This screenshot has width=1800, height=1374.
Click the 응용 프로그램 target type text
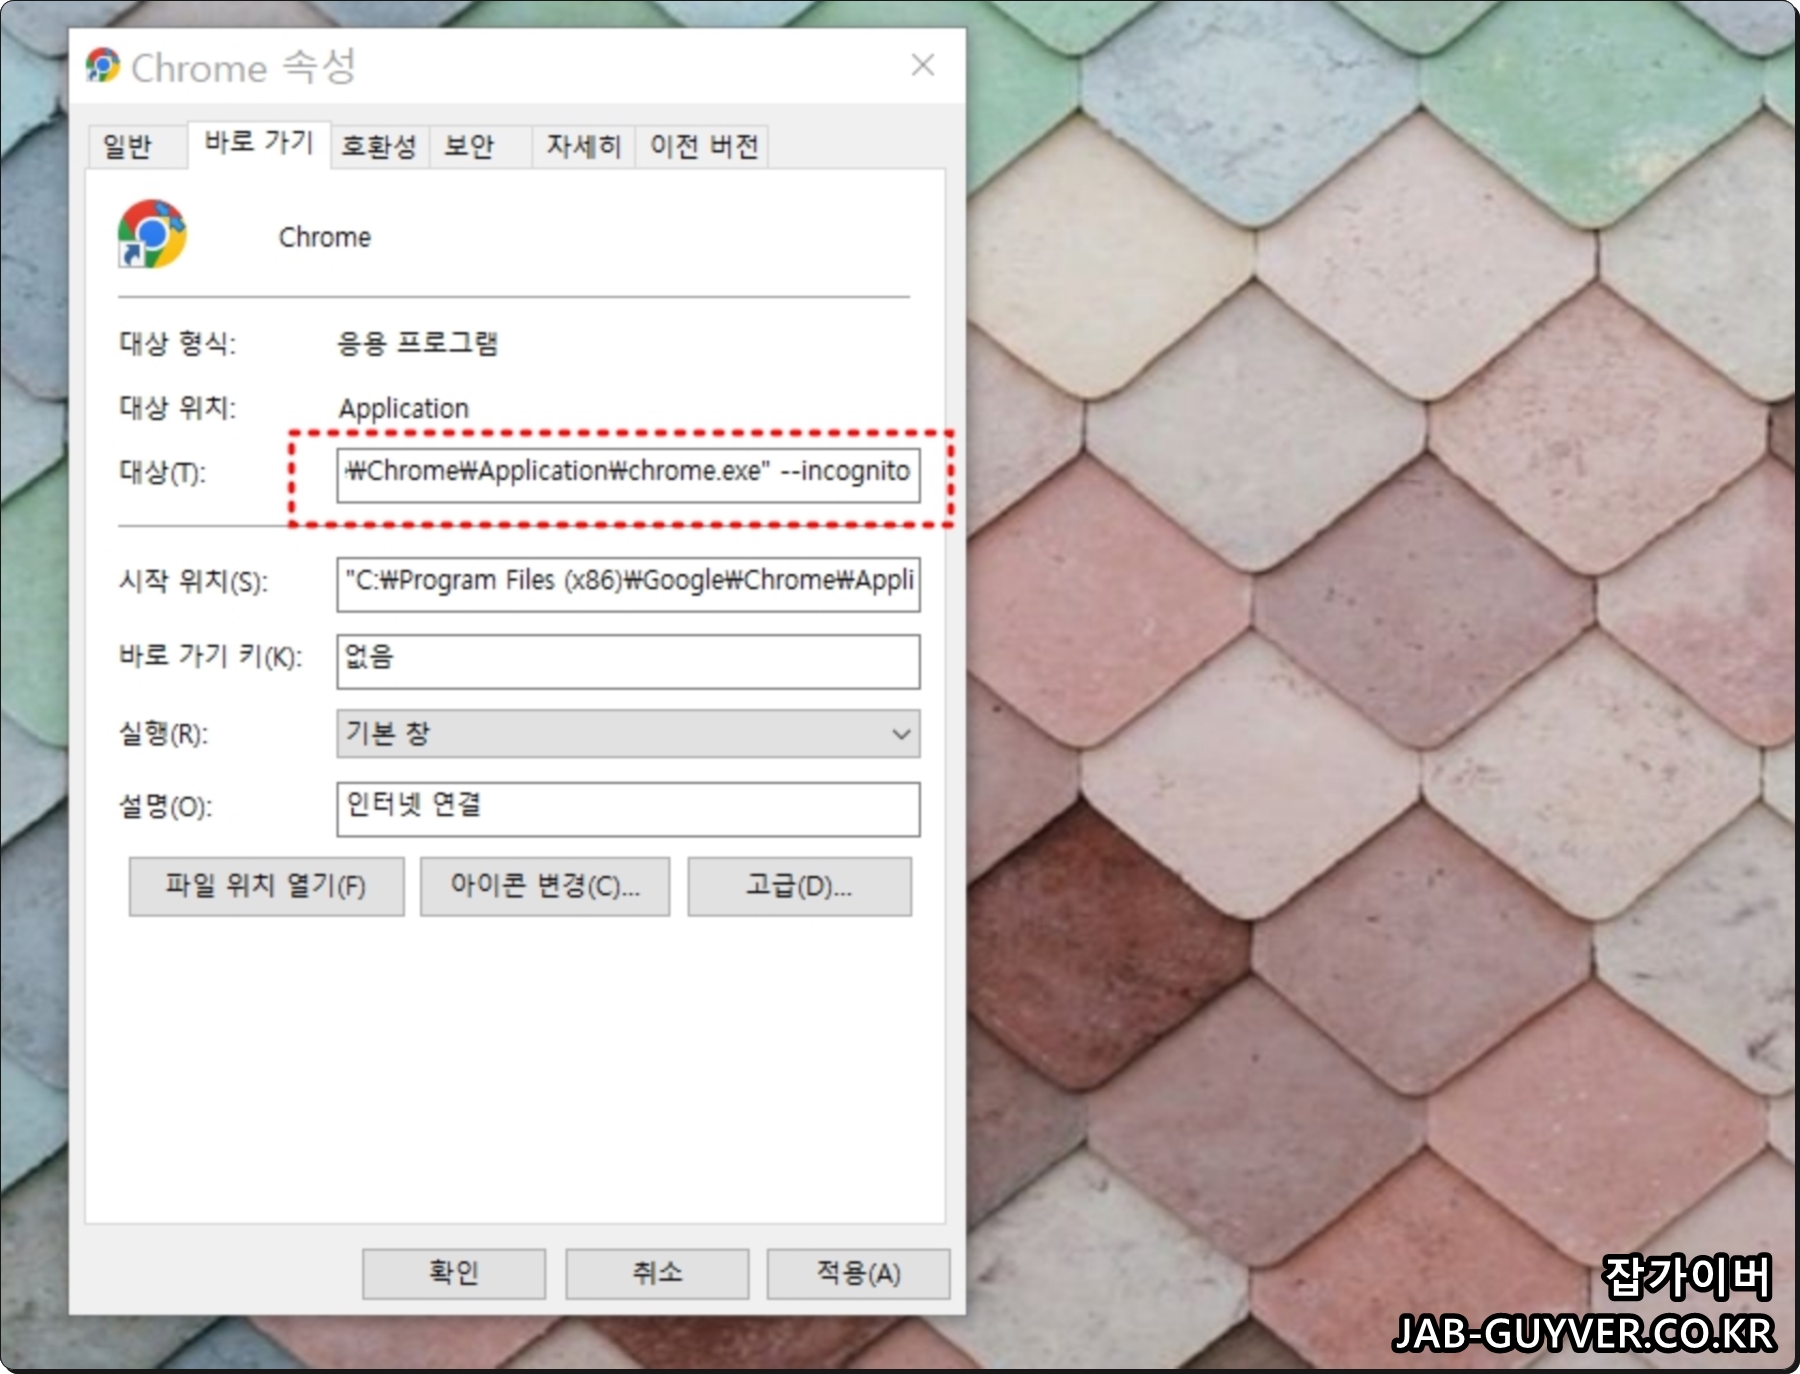coord(417,343)
